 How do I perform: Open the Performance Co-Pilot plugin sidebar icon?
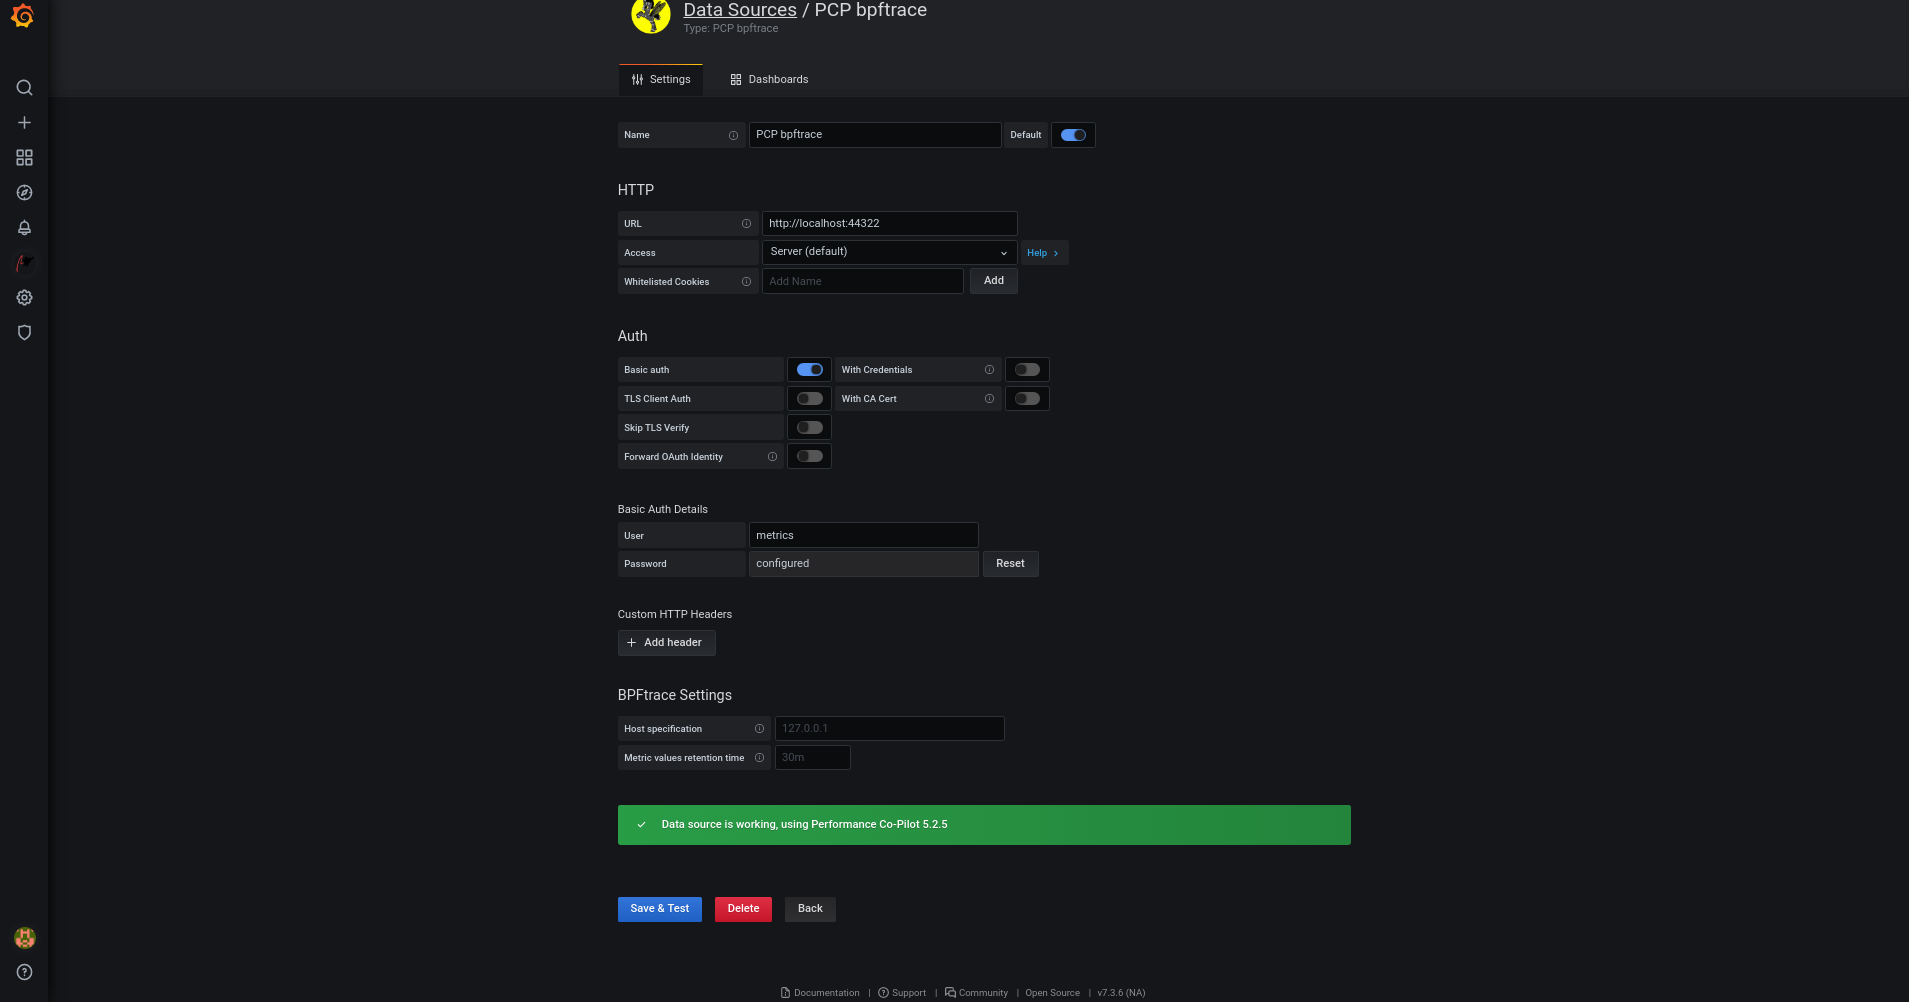coord(24,263)
